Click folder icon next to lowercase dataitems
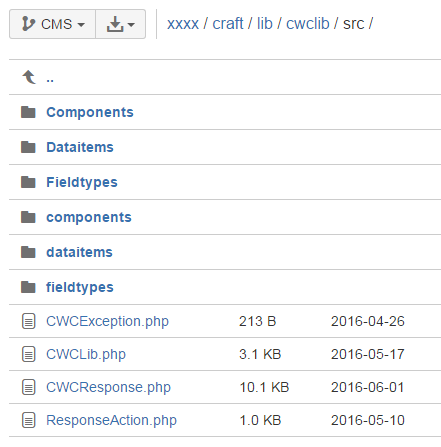This screenshot has width=441, height=447. [28, 252]
